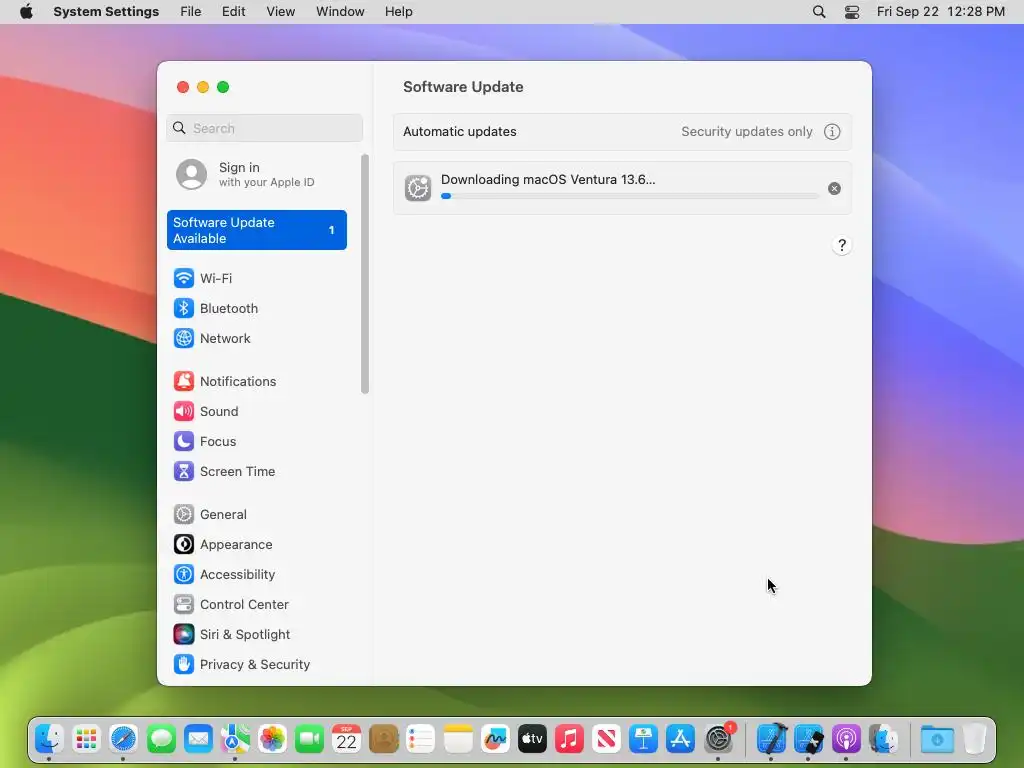Viewport: 1024px width, 768px height.
Task: Open the System Settings menu
Action: (106, 12)
